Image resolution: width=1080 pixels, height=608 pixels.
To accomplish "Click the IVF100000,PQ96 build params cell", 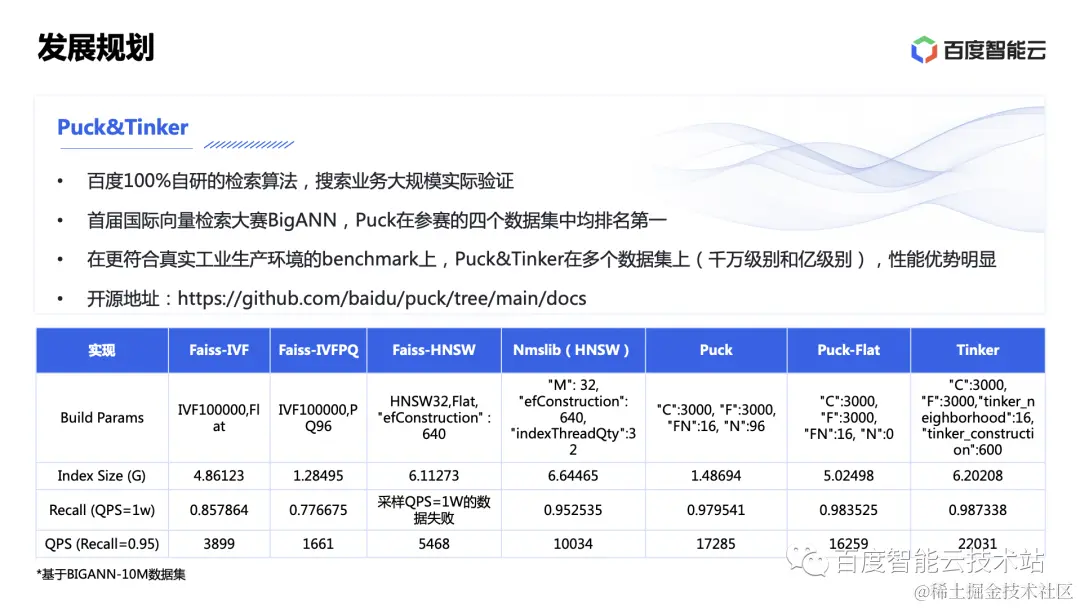I will click(x=318, y=418).
